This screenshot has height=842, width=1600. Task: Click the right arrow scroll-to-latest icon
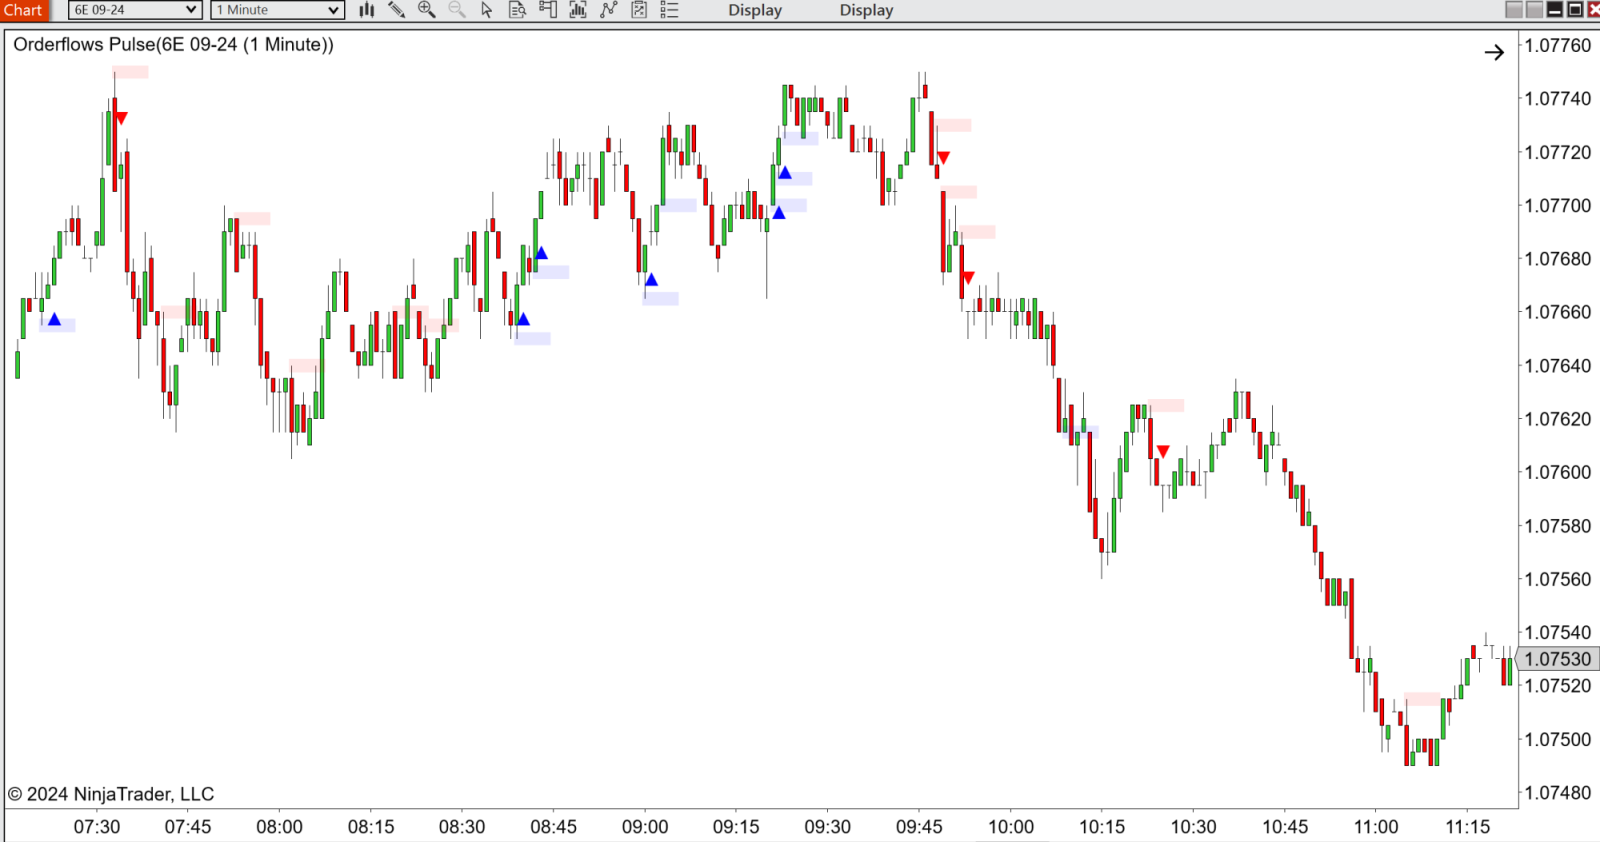(1494, 53)
